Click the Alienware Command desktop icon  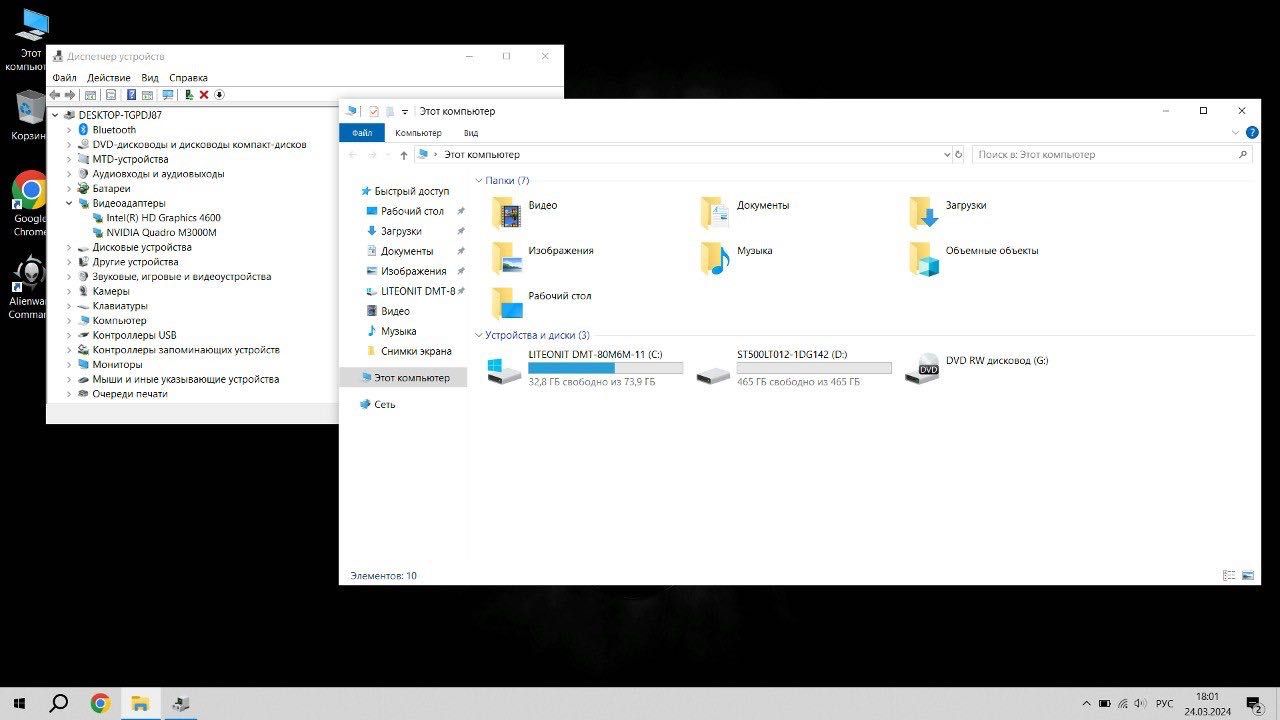(x=30, y=287)
